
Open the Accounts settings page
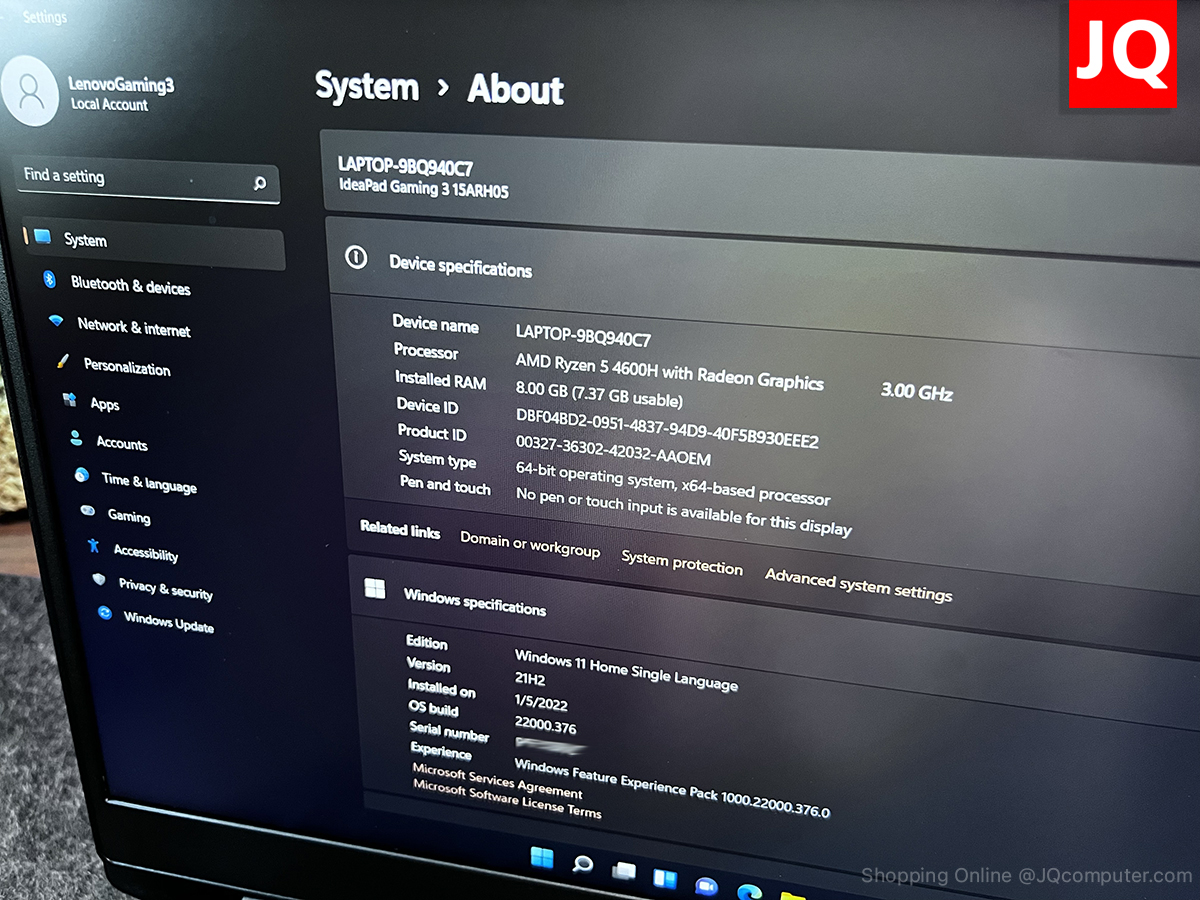(x=122, y=443)
